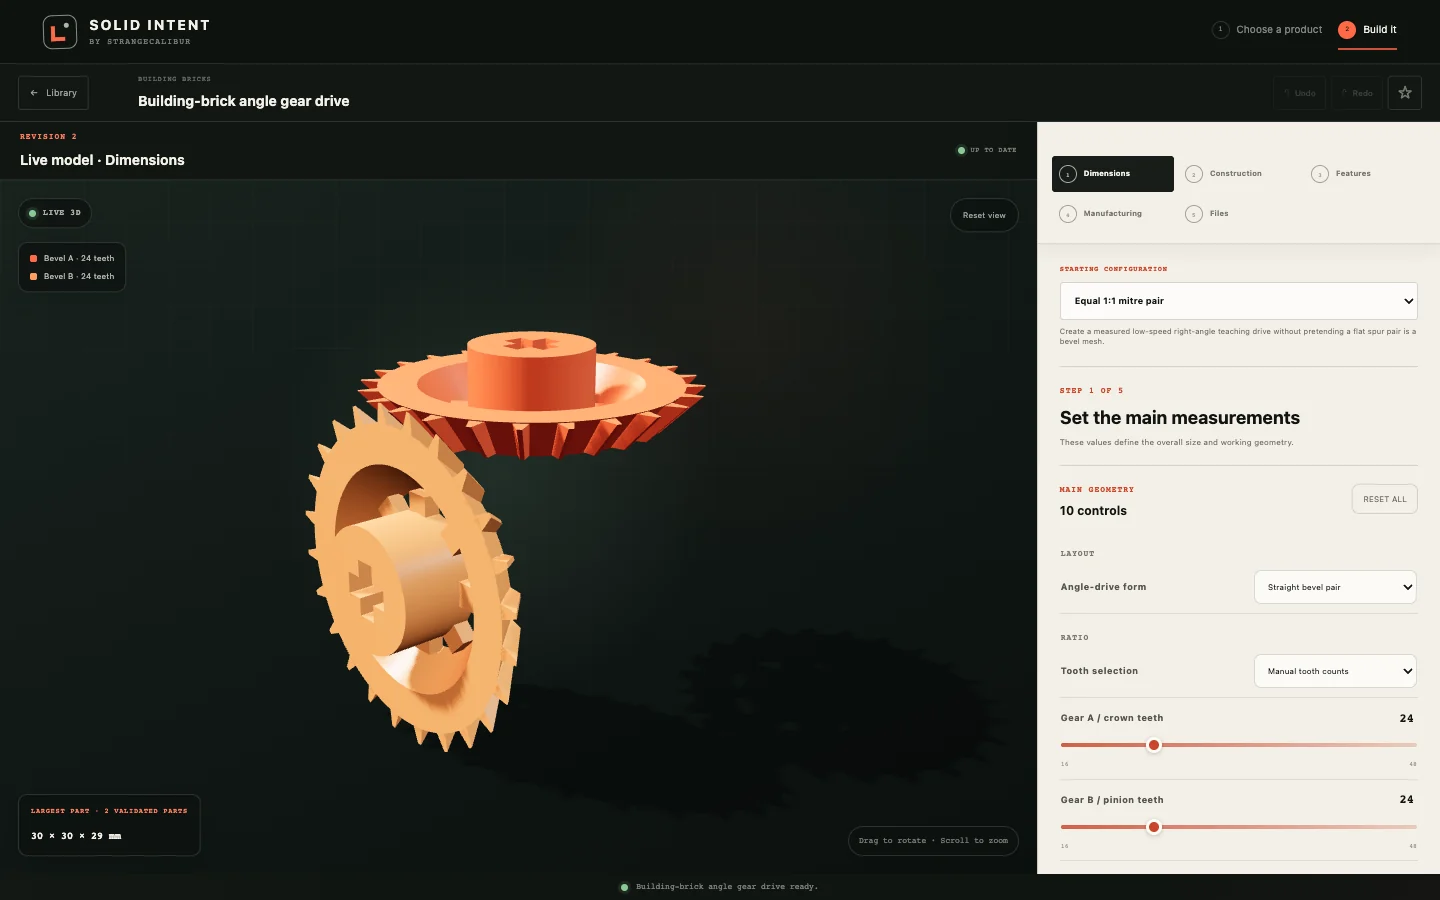Click the Undo button

1300,93
